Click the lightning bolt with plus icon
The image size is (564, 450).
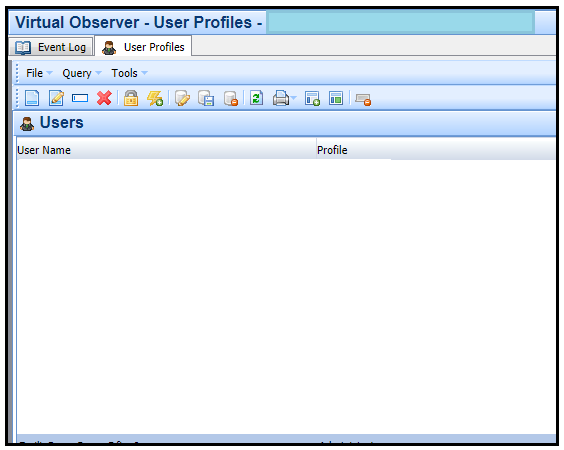coord(155,98)
